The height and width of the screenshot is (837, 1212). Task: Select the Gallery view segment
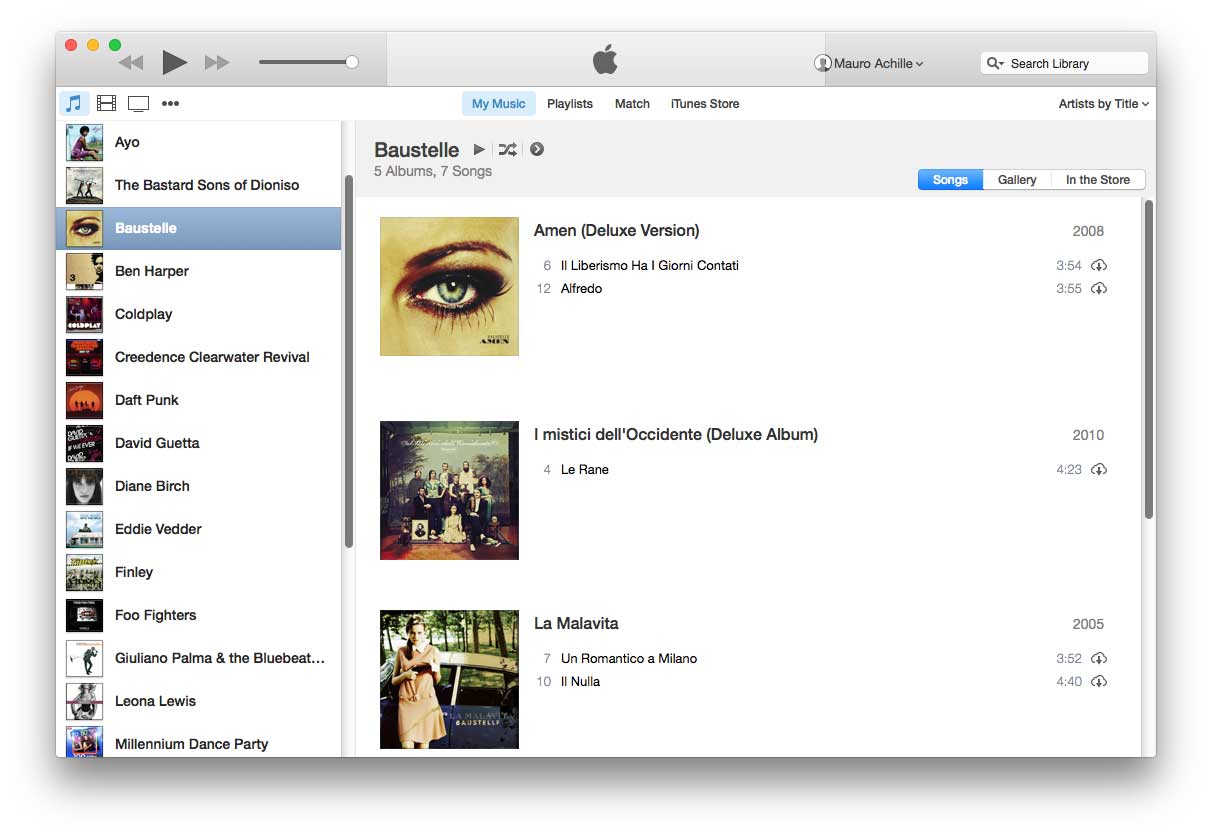(x=1017, y=180)
